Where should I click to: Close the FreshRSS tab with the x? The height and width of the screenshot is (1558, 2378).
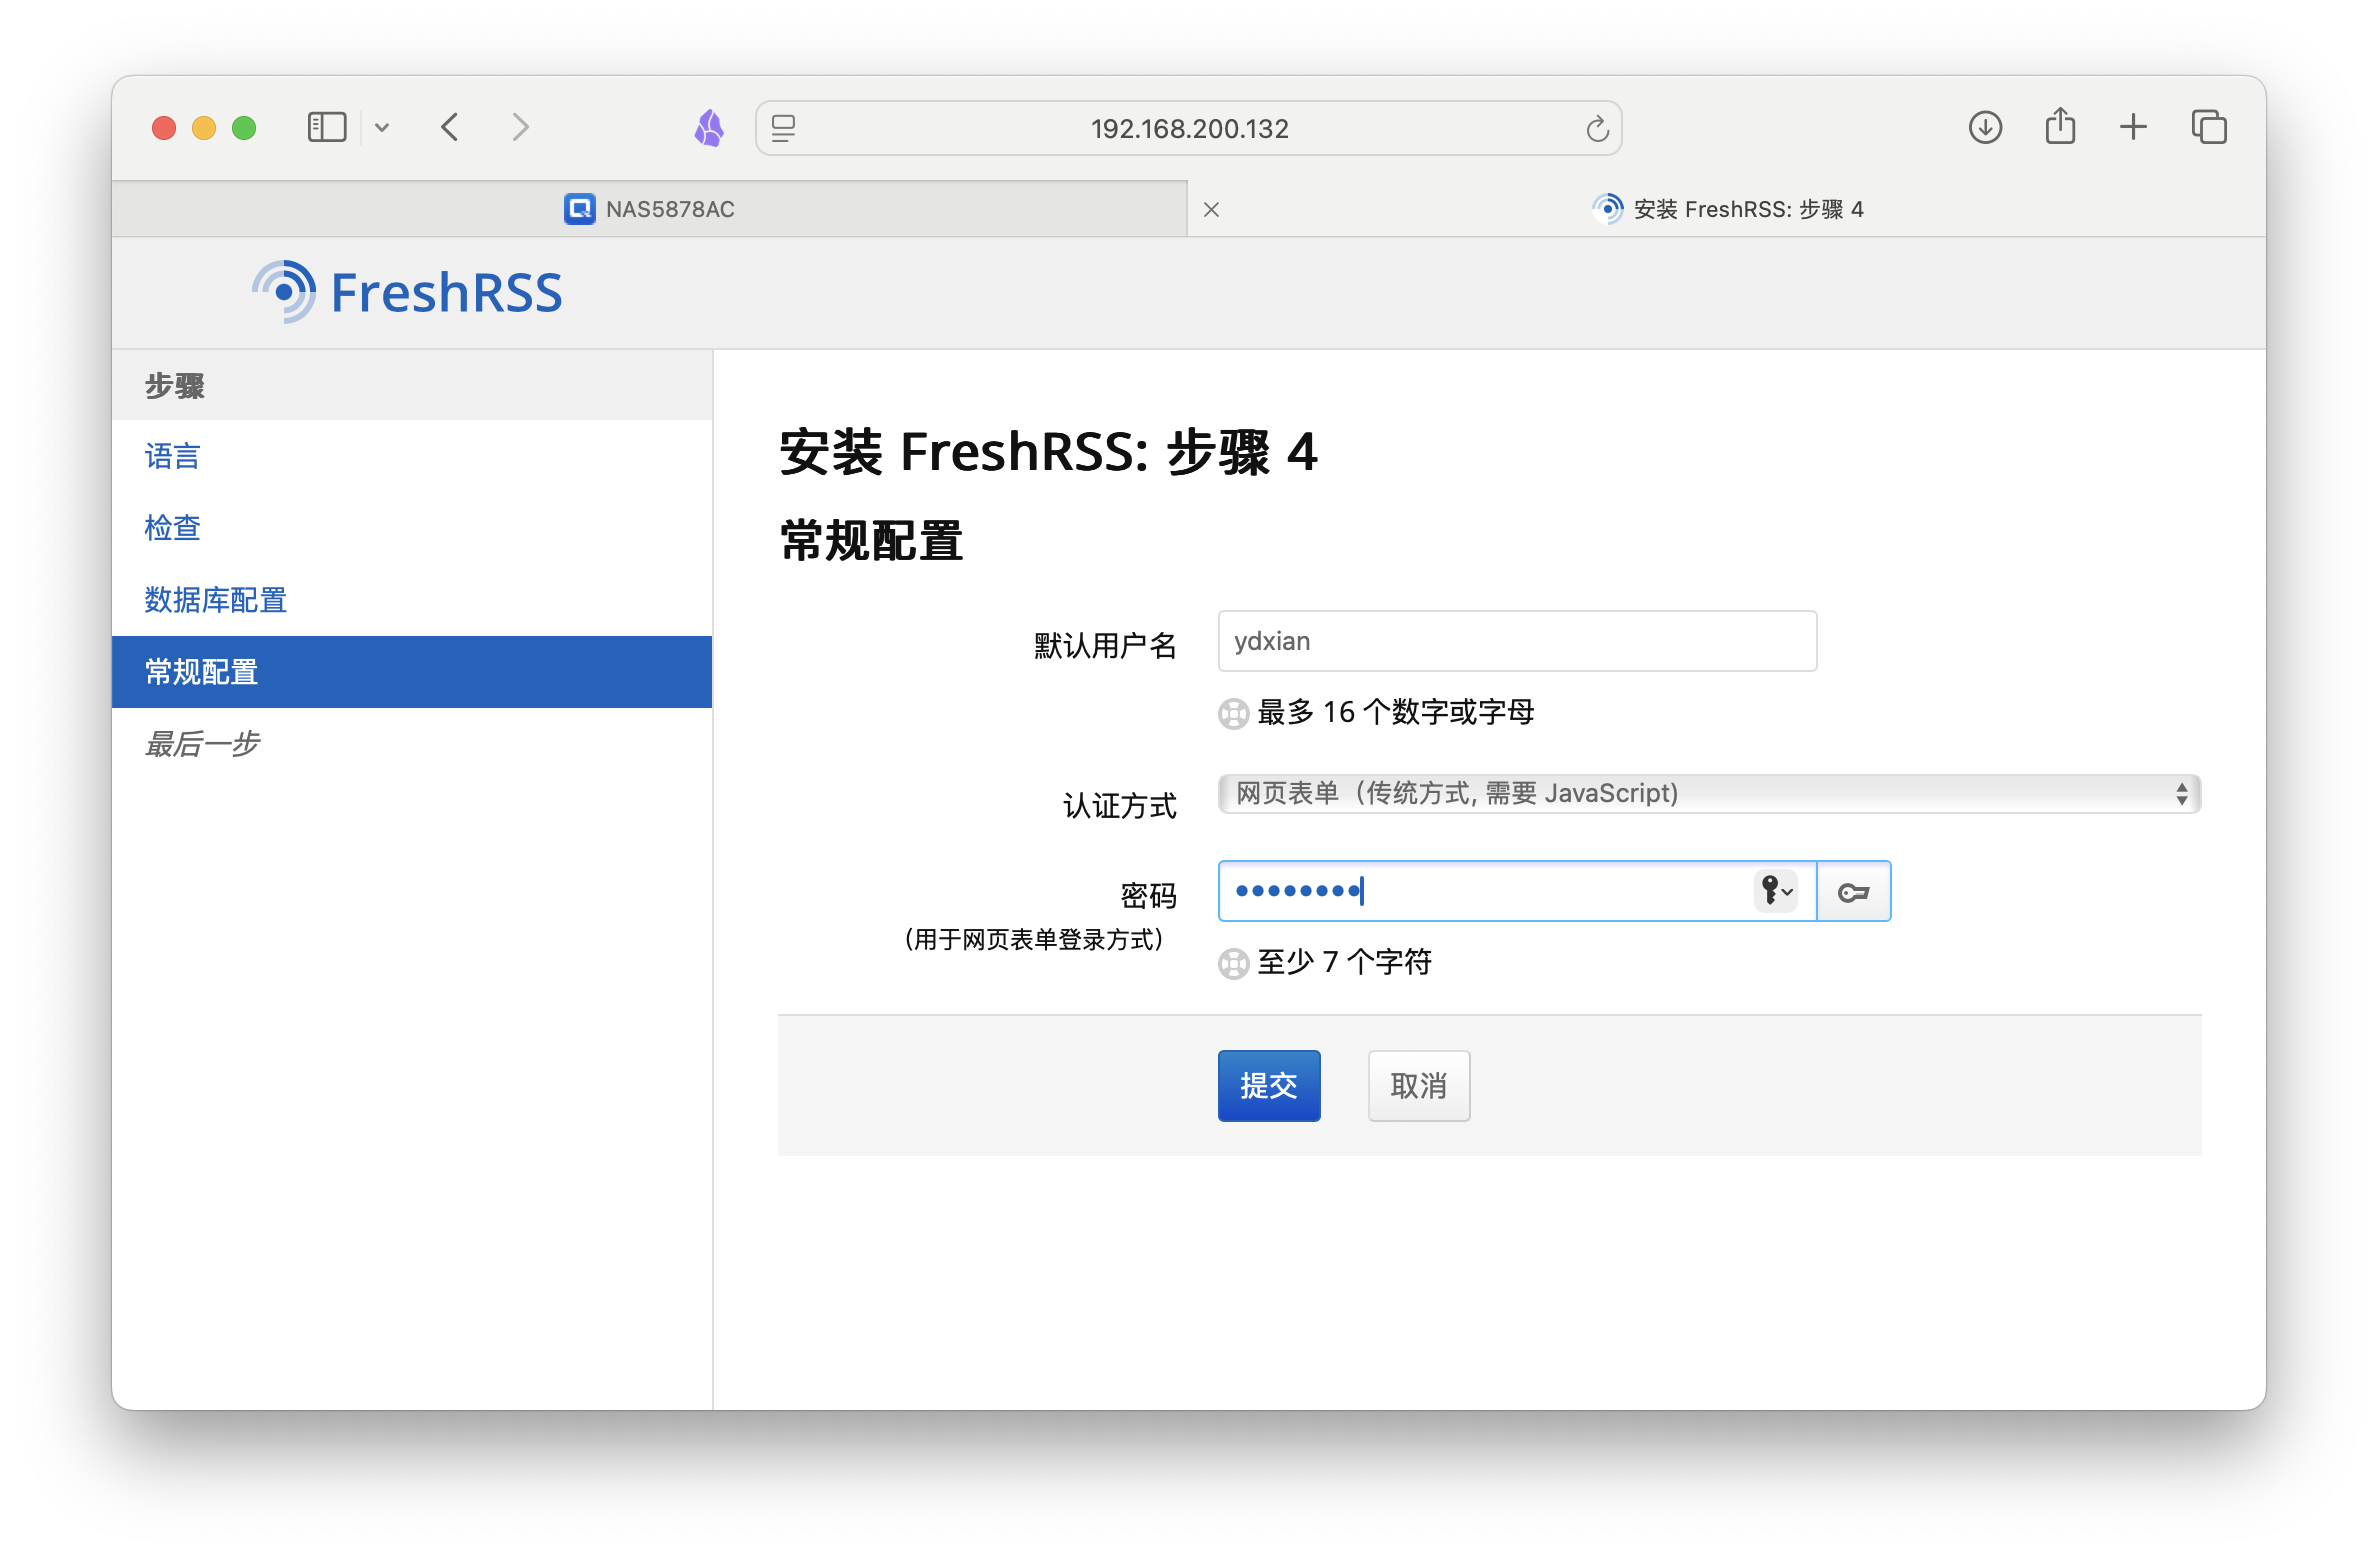coord(1211,209)
